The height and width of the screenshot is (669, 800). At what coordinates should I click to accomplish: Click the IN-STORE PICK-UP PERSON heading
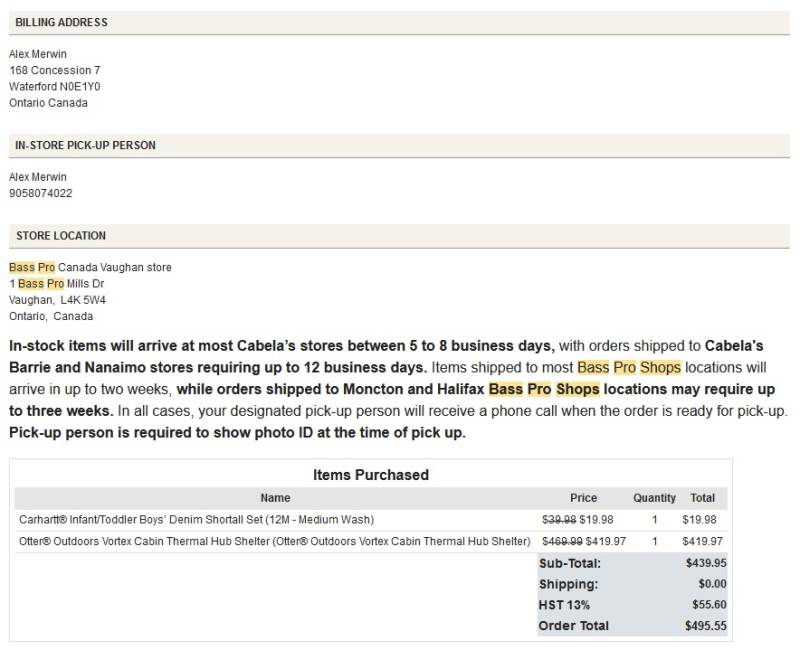(85, 145)
